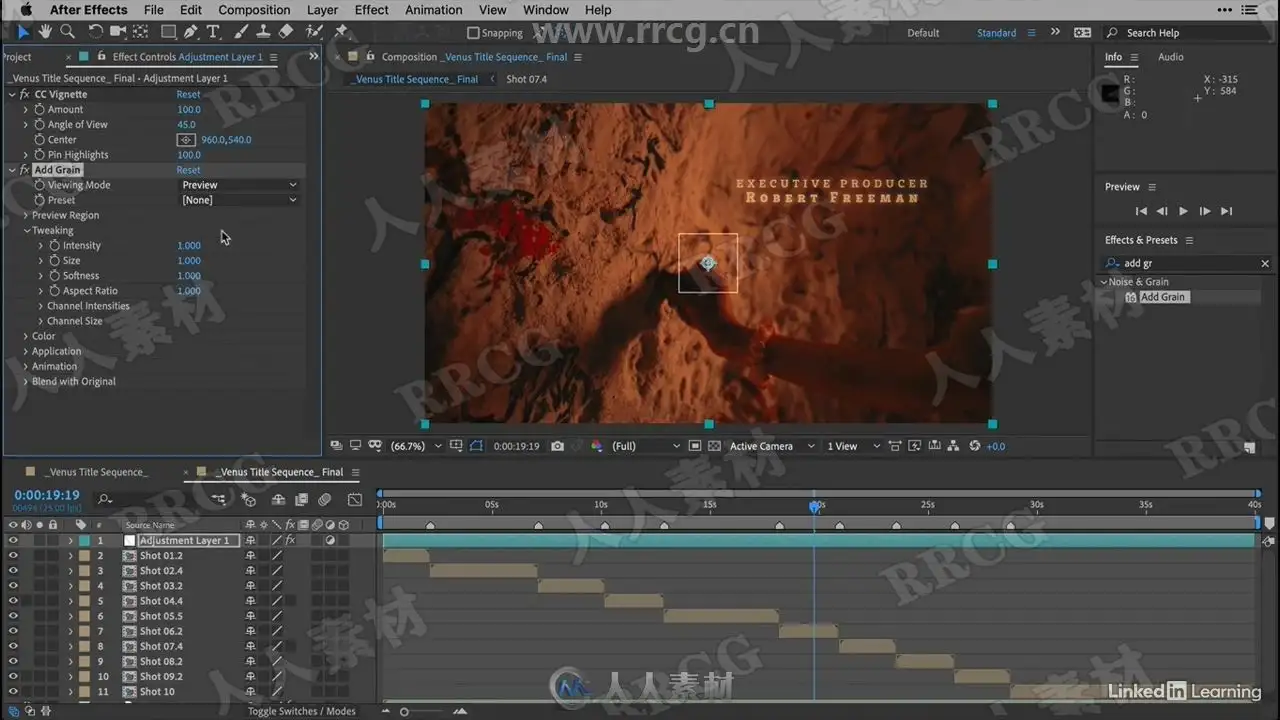This screenshot has width=1280, height=720.
Task: Select the Hand tool
Action: pyautogui.click(x=46, y=32)
